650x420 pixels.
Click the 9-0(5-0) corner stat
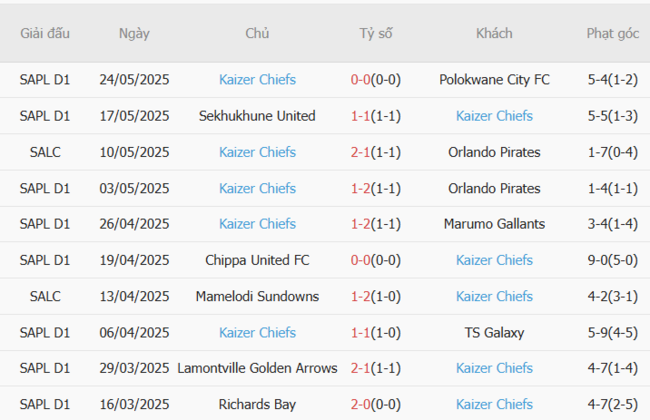pos(613,260)
